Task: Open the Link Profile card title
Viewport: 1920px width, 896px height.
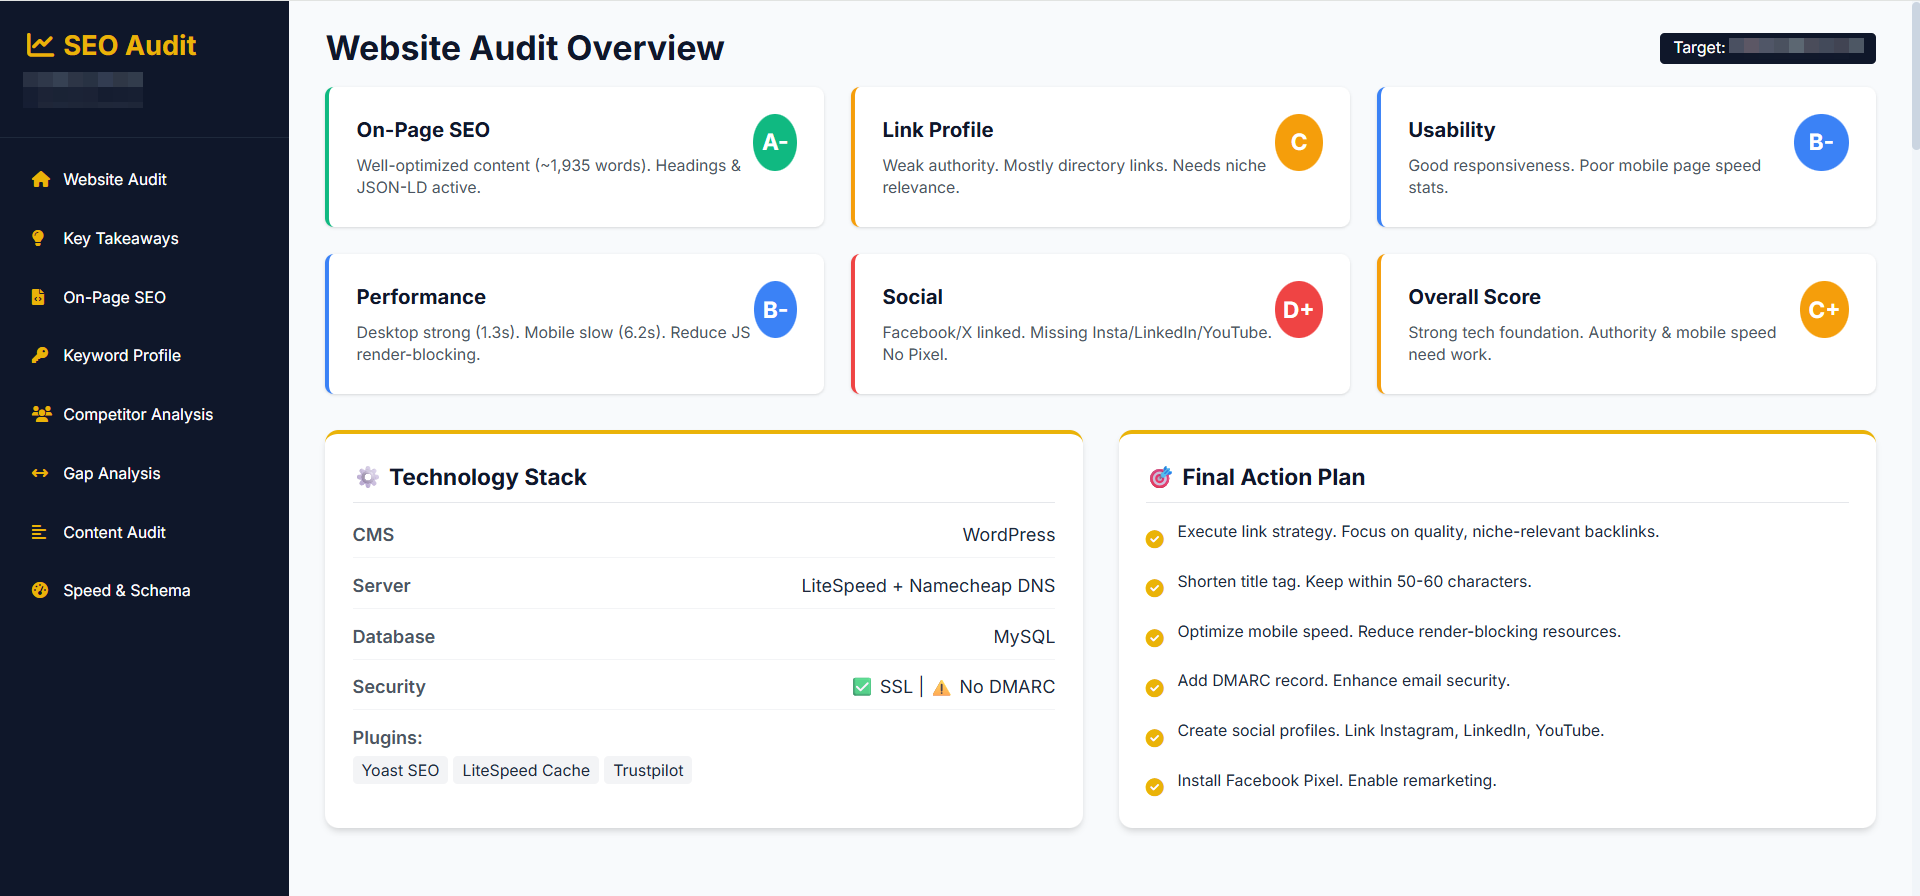Action: [x=937, y=130]
